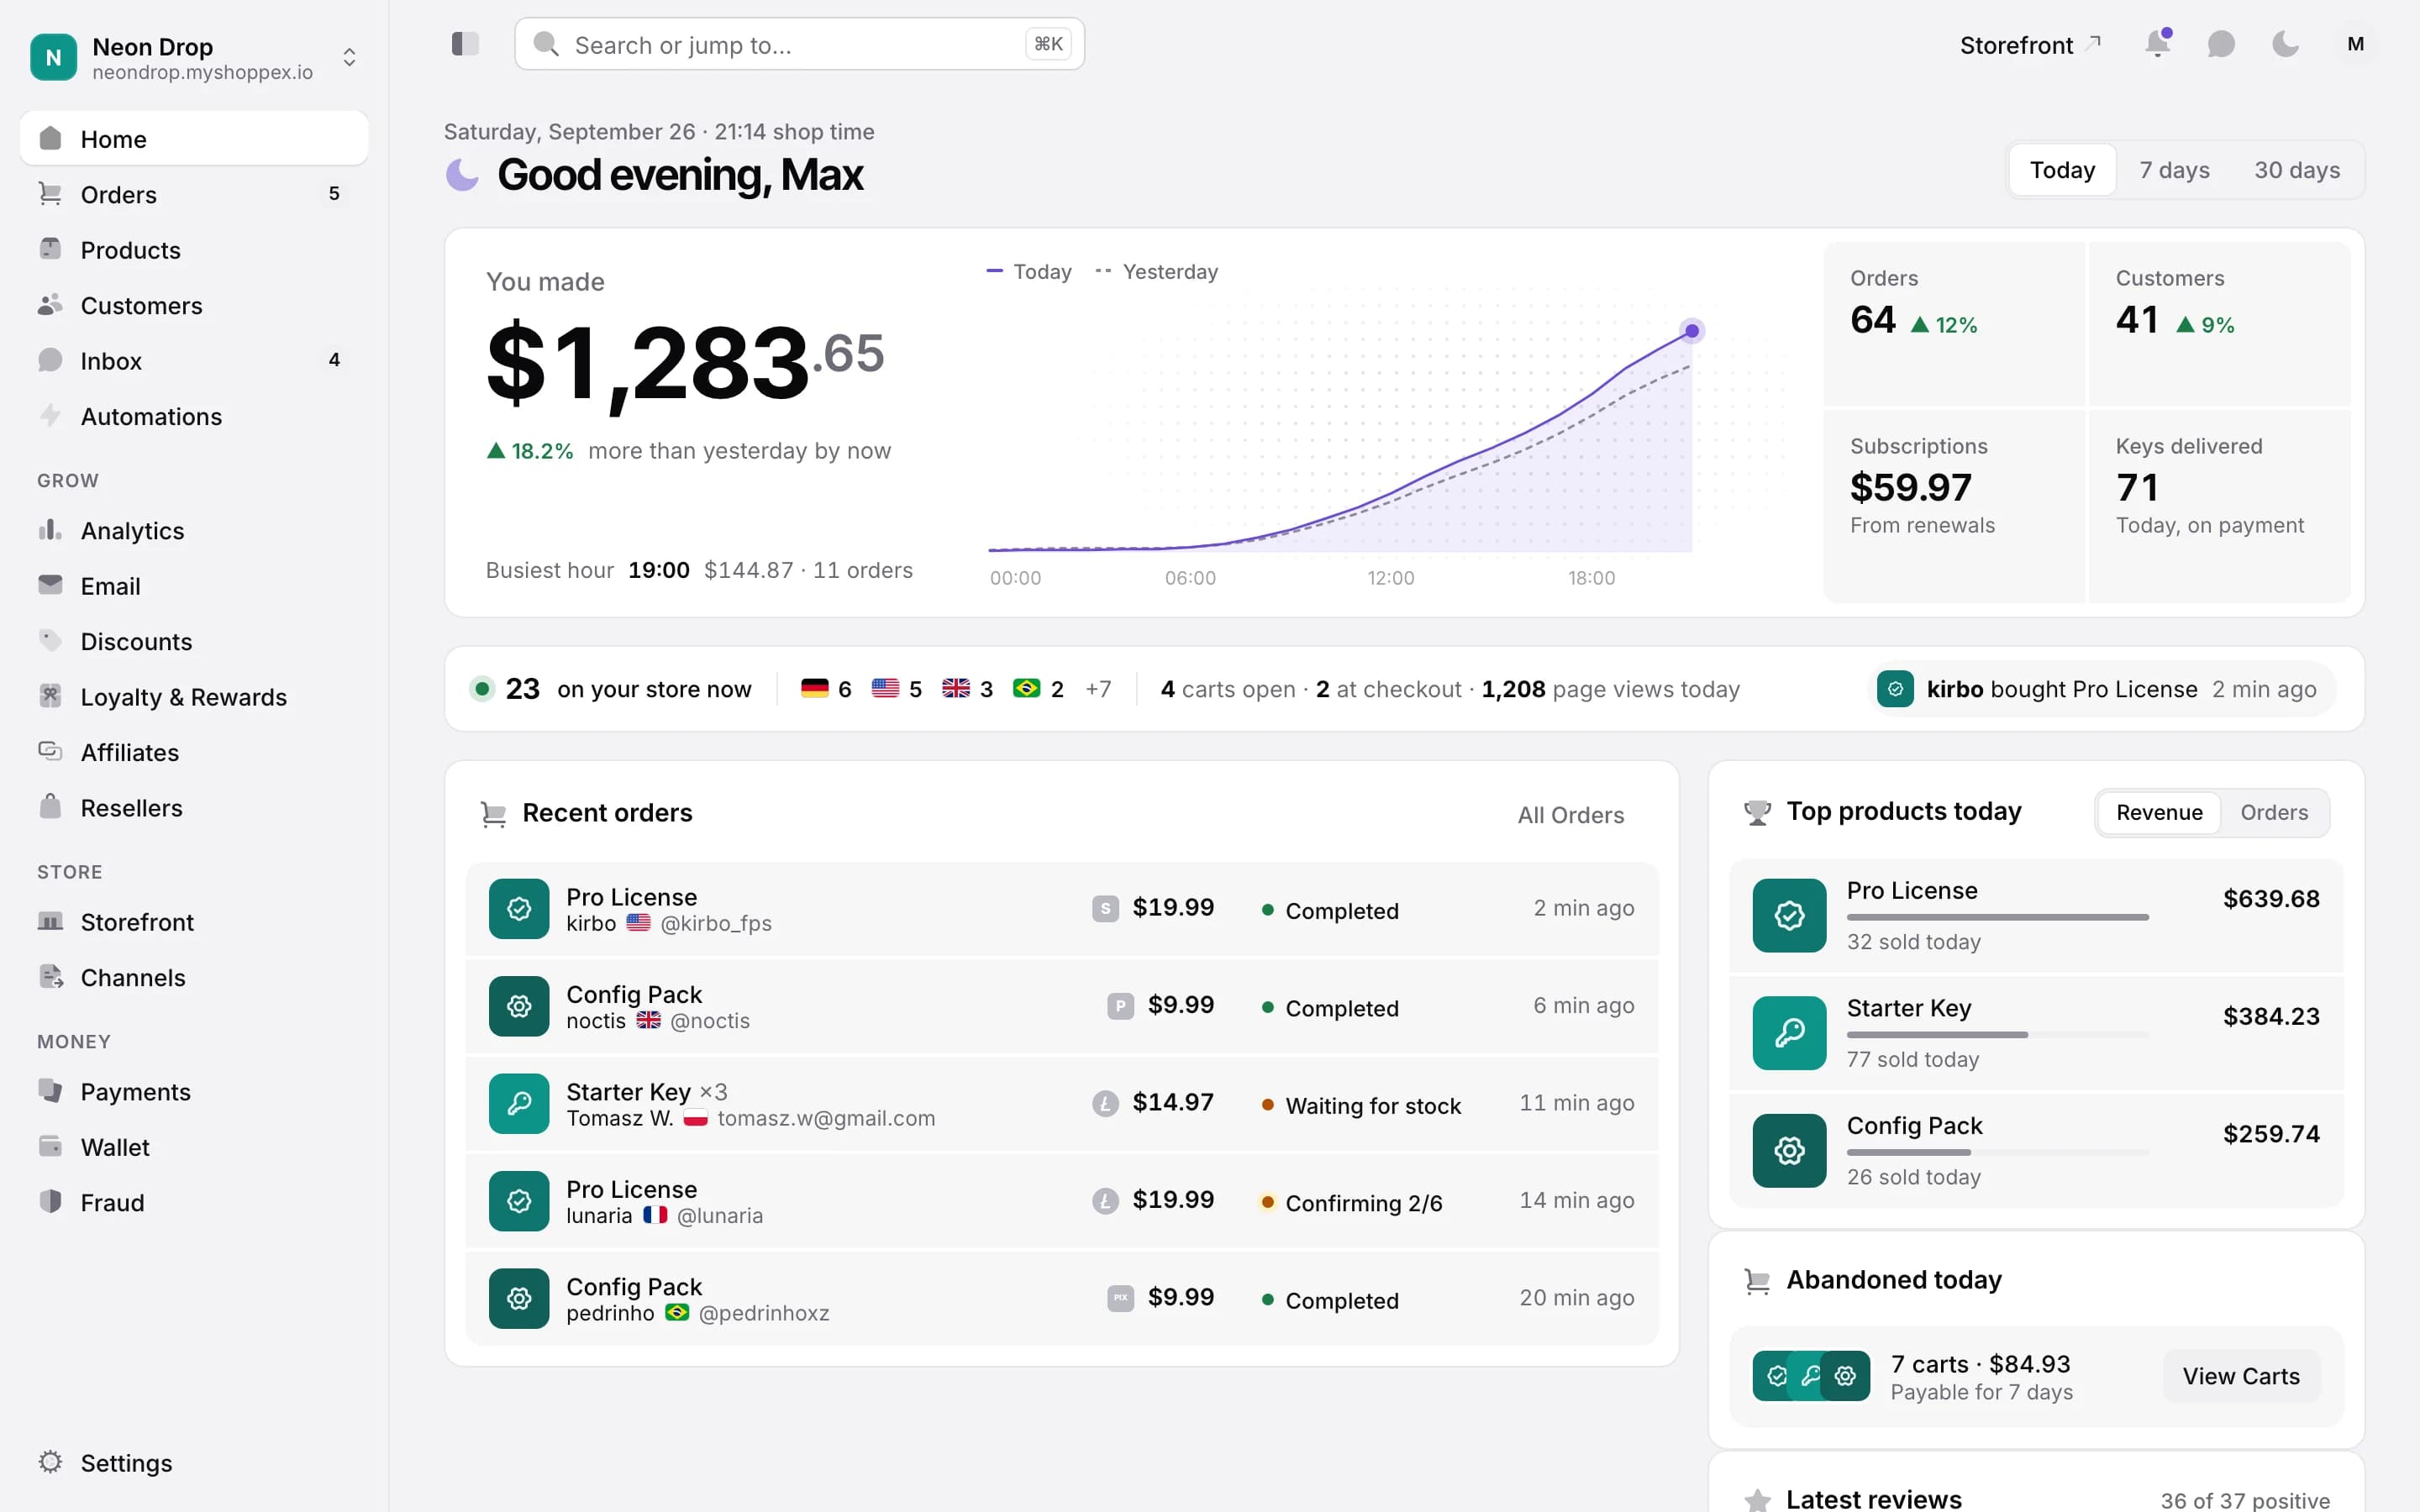
Task: Open Orders in the sidebar
Action: 194,194
